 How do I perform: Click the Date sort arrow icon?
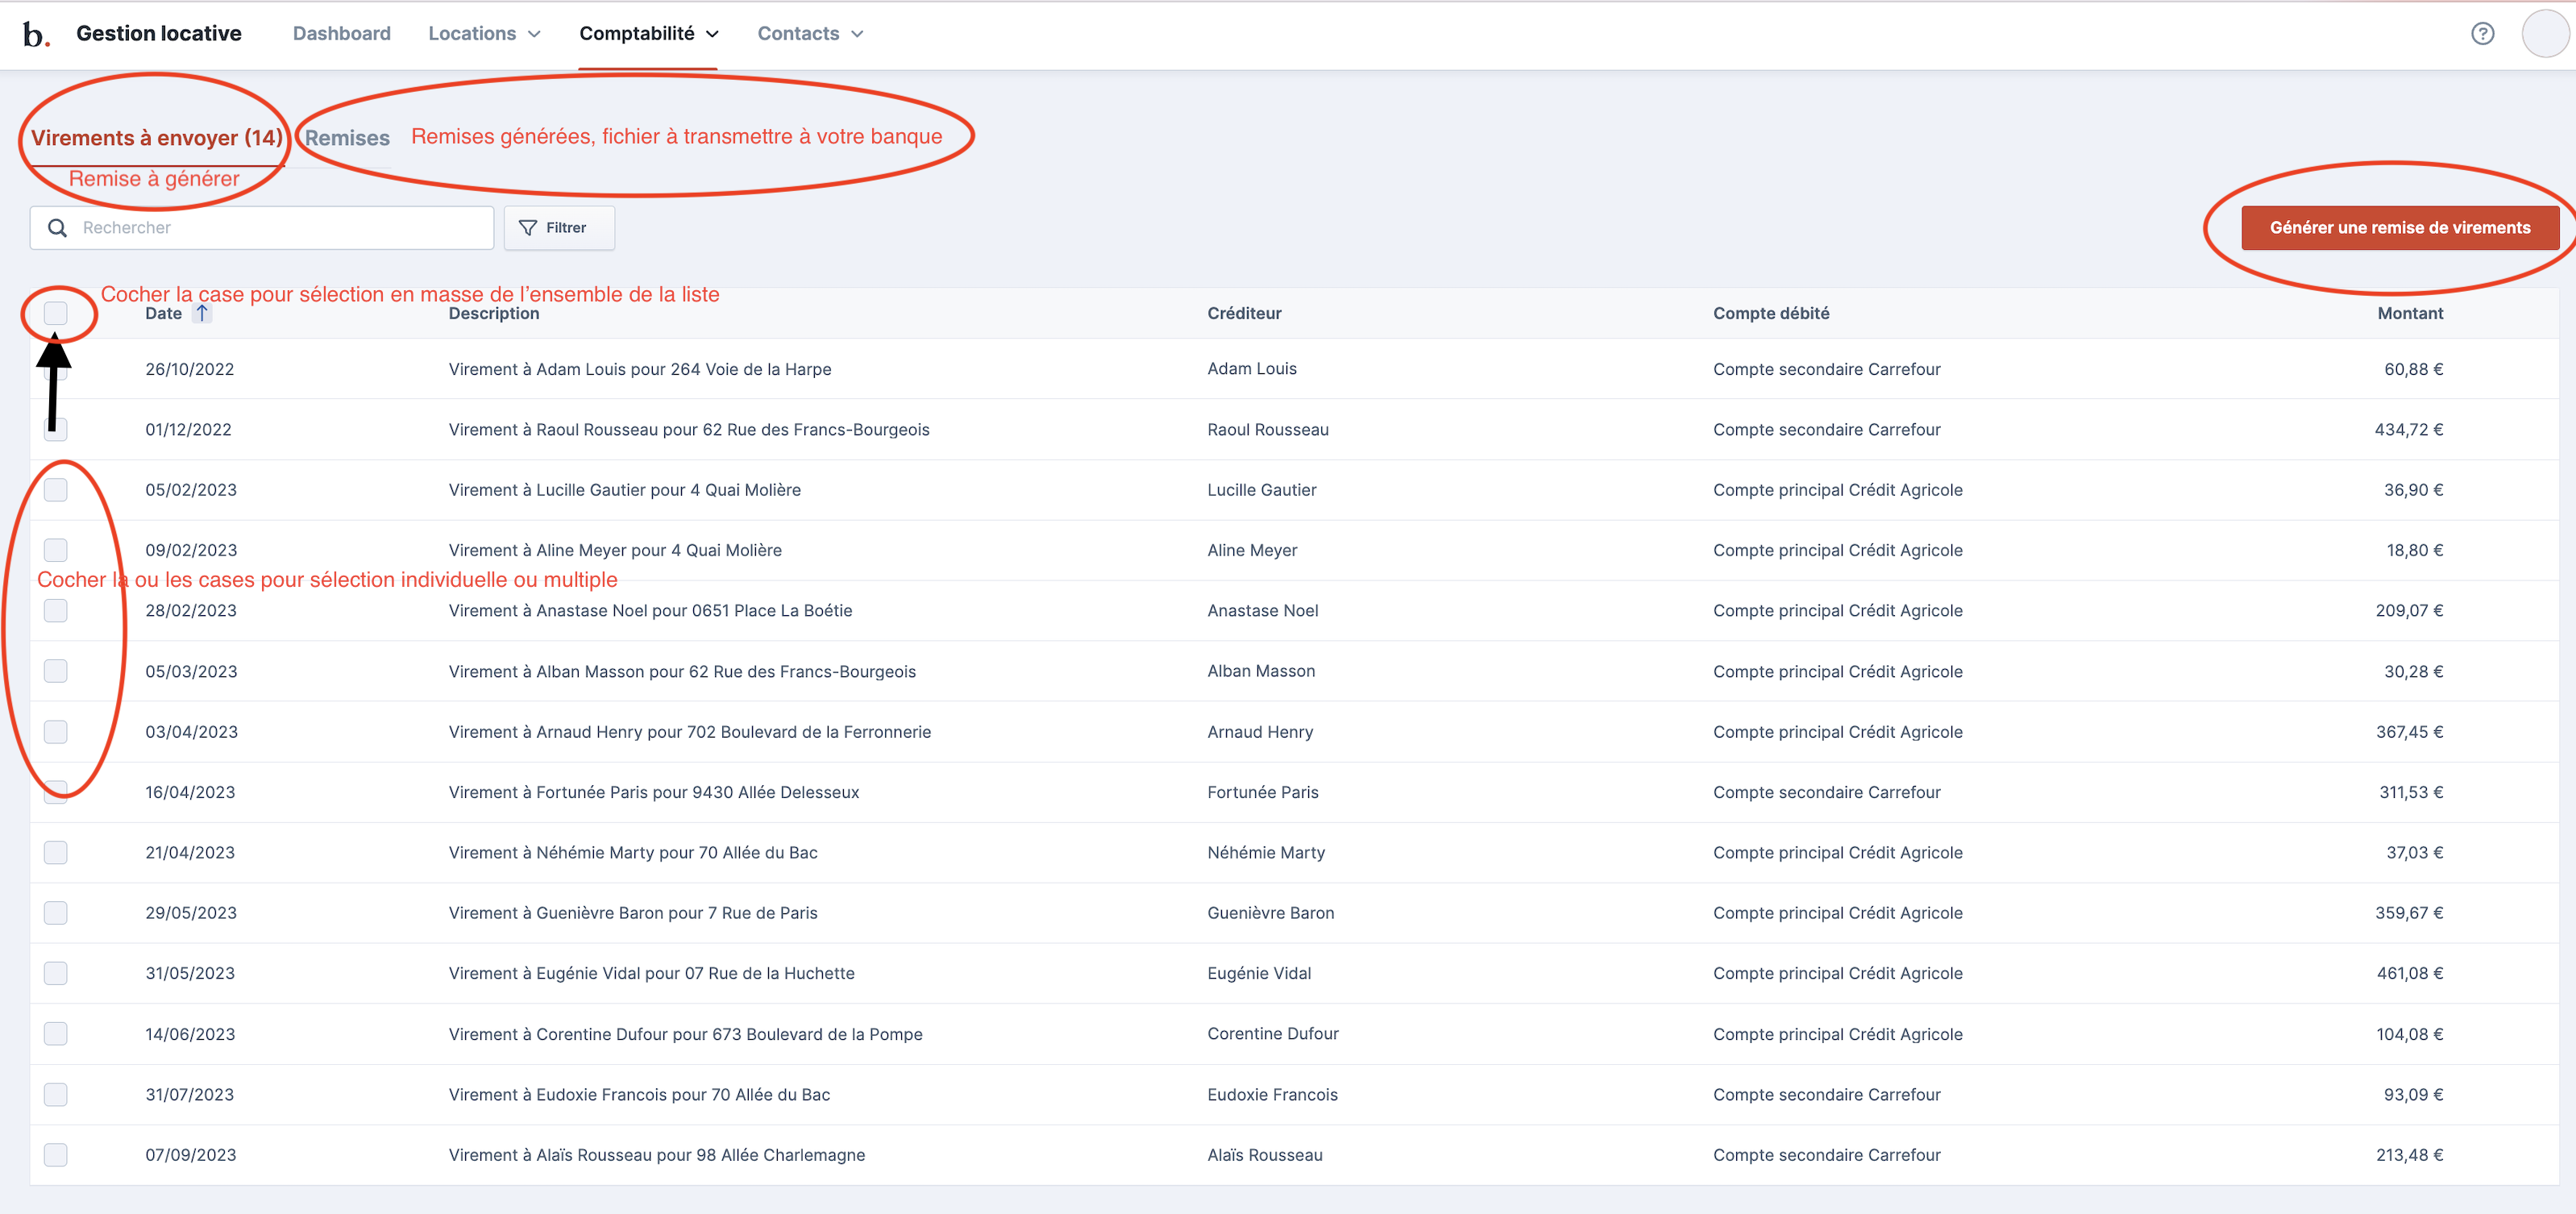(202, 313)
